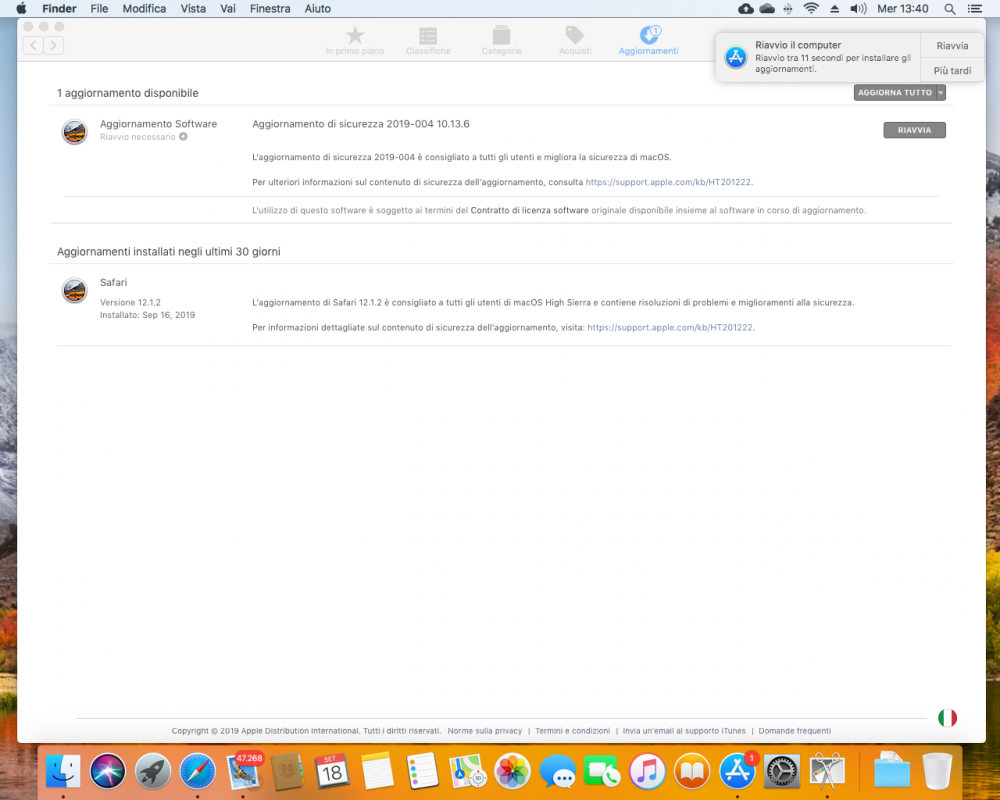
Task: Open Calendar from the Dock
Action: pyautogui.click(x=332, y=771)
